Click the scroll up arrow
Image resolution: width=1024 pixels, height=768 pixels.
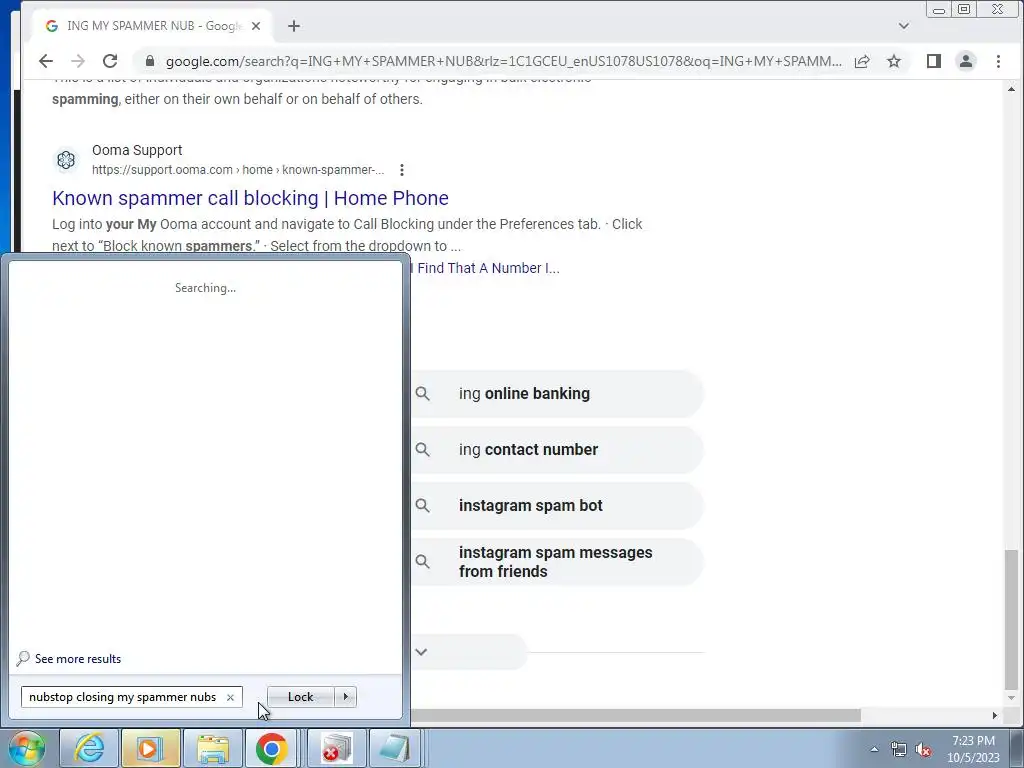(x=1011, y=89)
